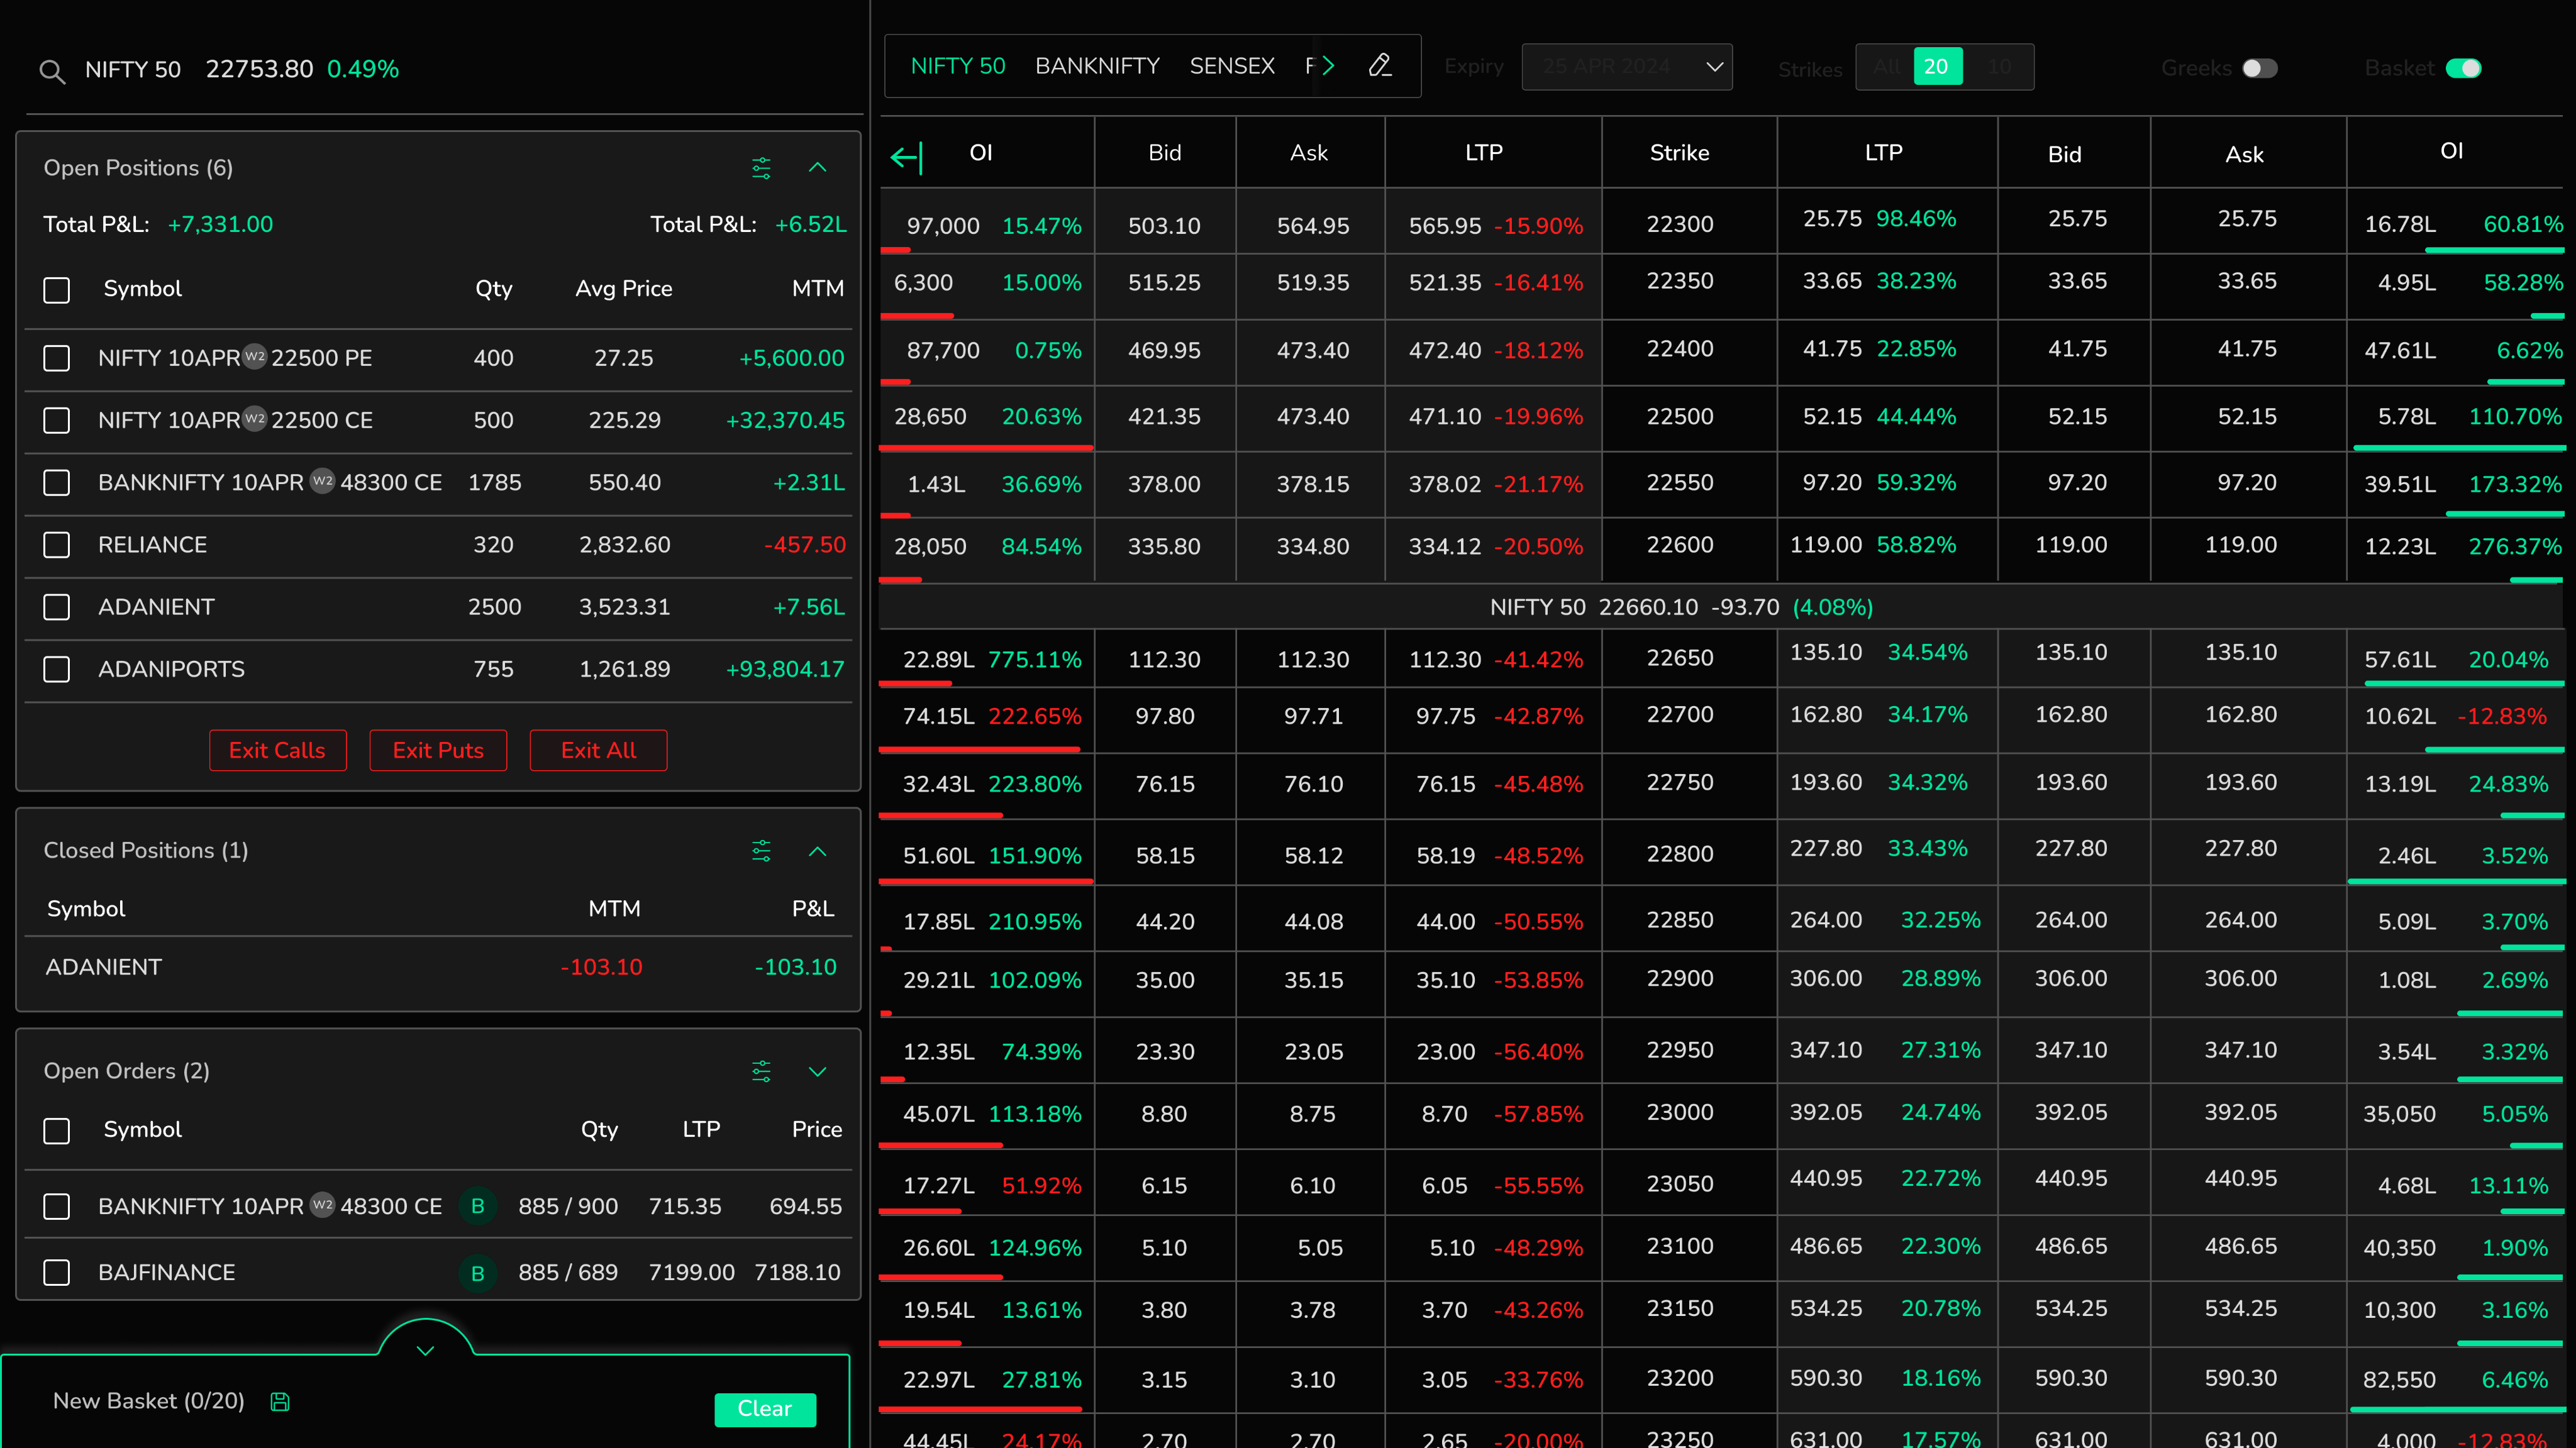Click the Exit Calls button
The width and height of the screenshot is (2576, 1448).
coord(277,750)
